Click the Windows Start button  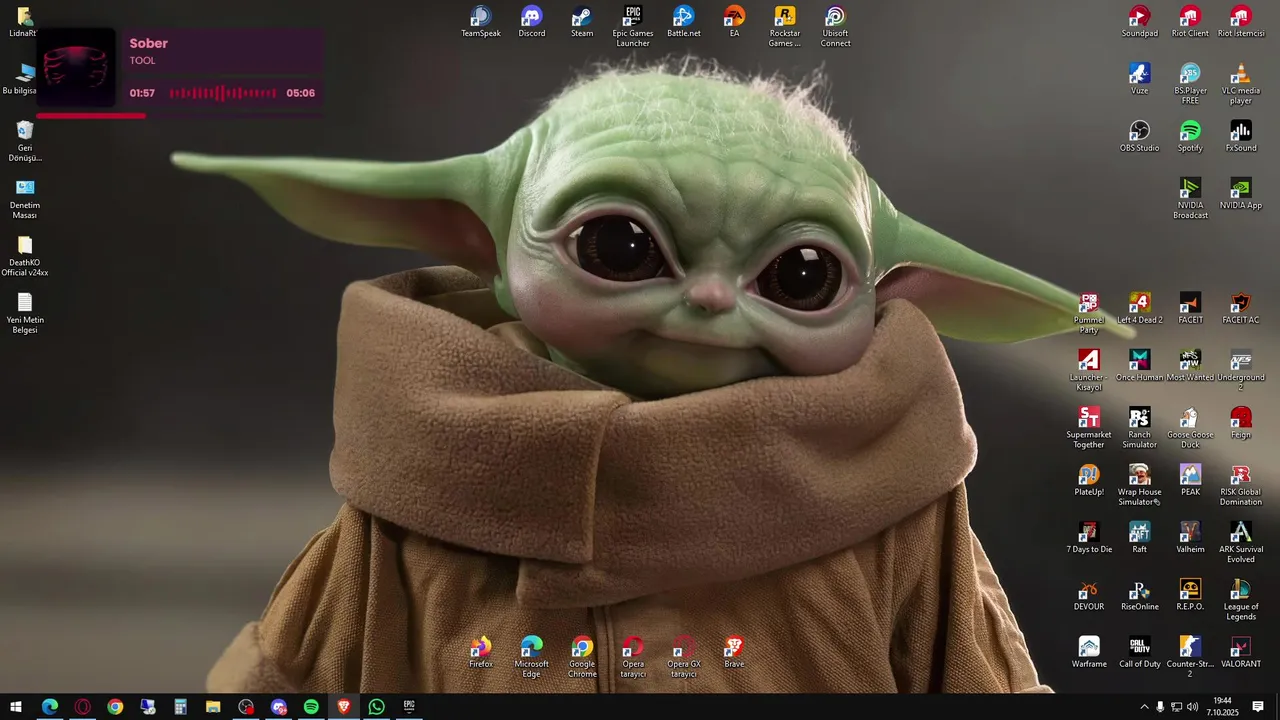[16, 707]
